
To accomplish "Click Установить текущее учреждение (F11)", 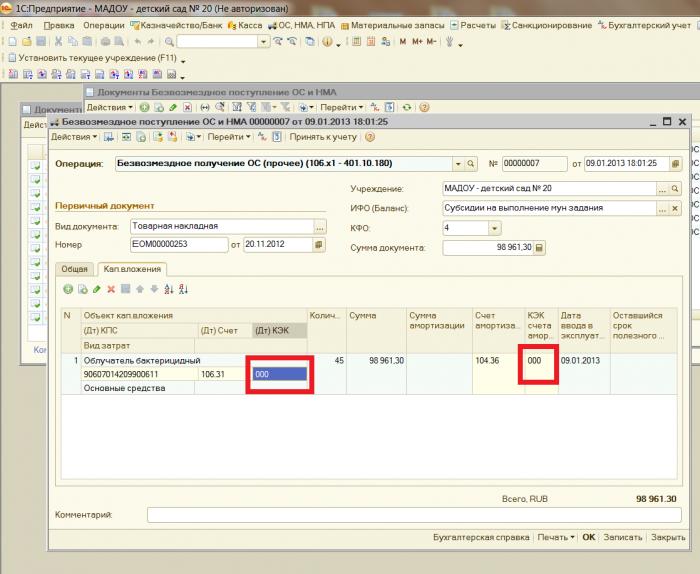I will (x=93, y=58).
